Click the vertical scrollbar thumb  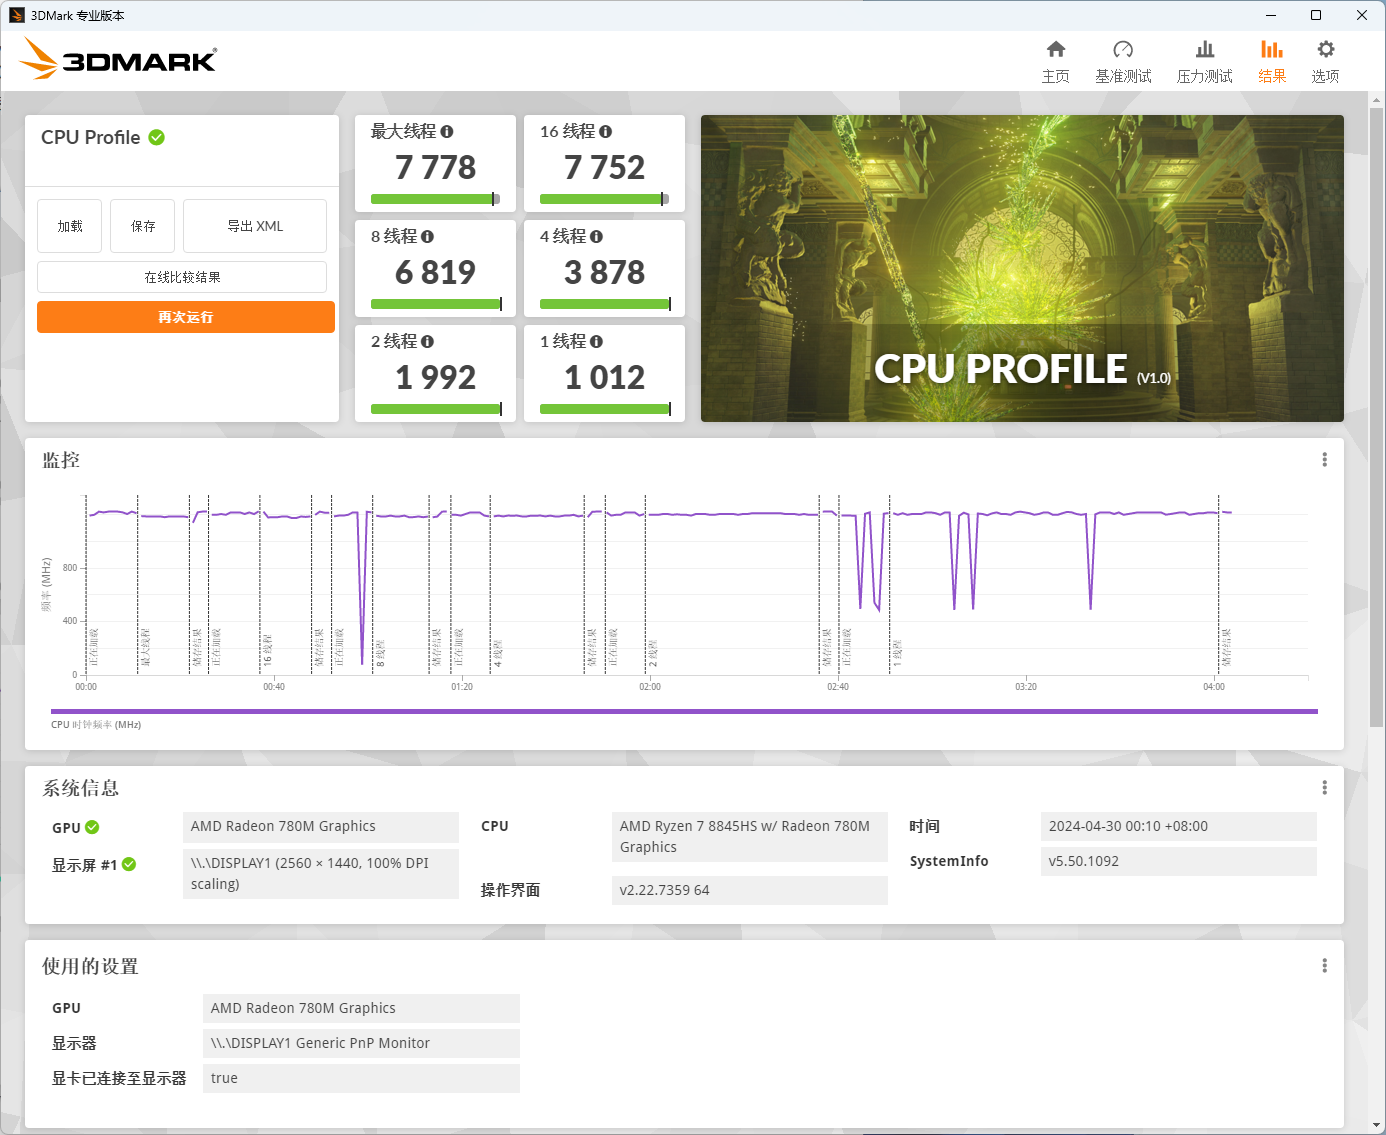[x=1376, y=418]
